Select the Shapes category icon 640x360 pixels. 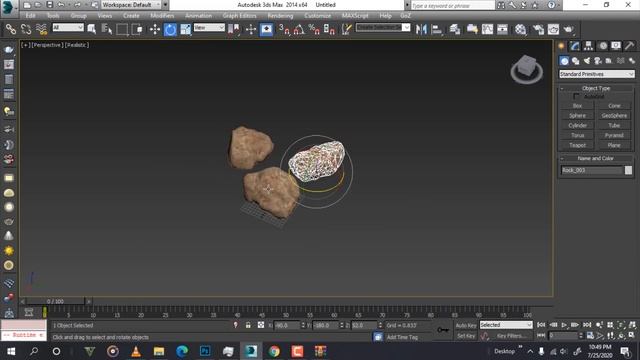[576, 61]
